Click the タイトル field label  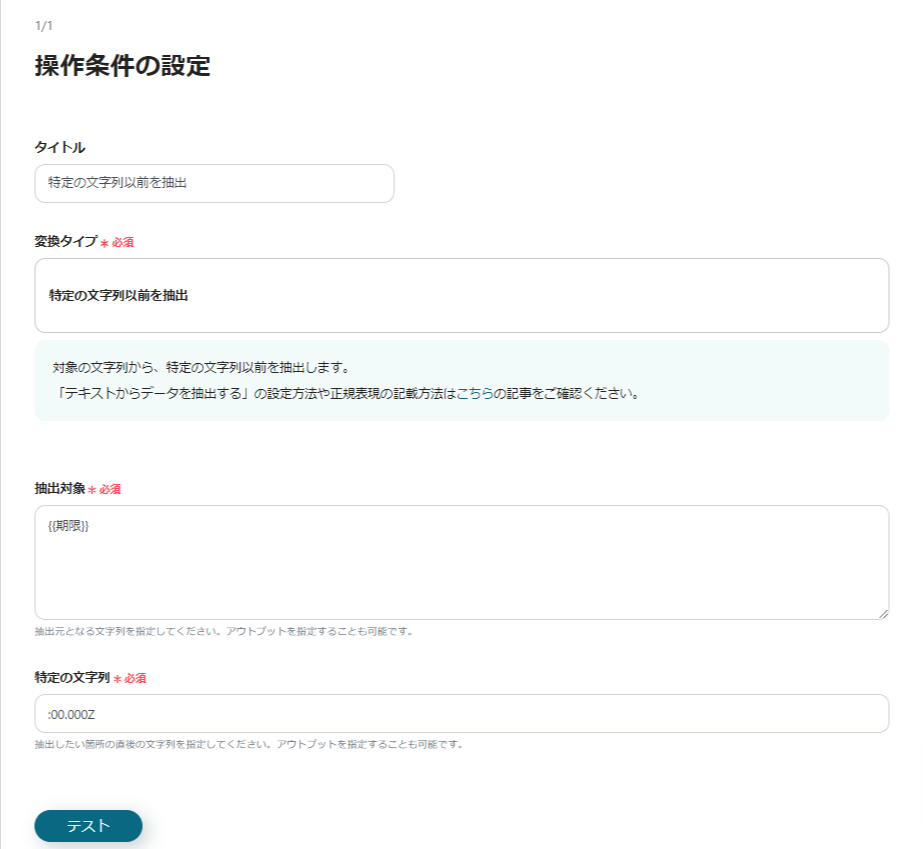60,147
